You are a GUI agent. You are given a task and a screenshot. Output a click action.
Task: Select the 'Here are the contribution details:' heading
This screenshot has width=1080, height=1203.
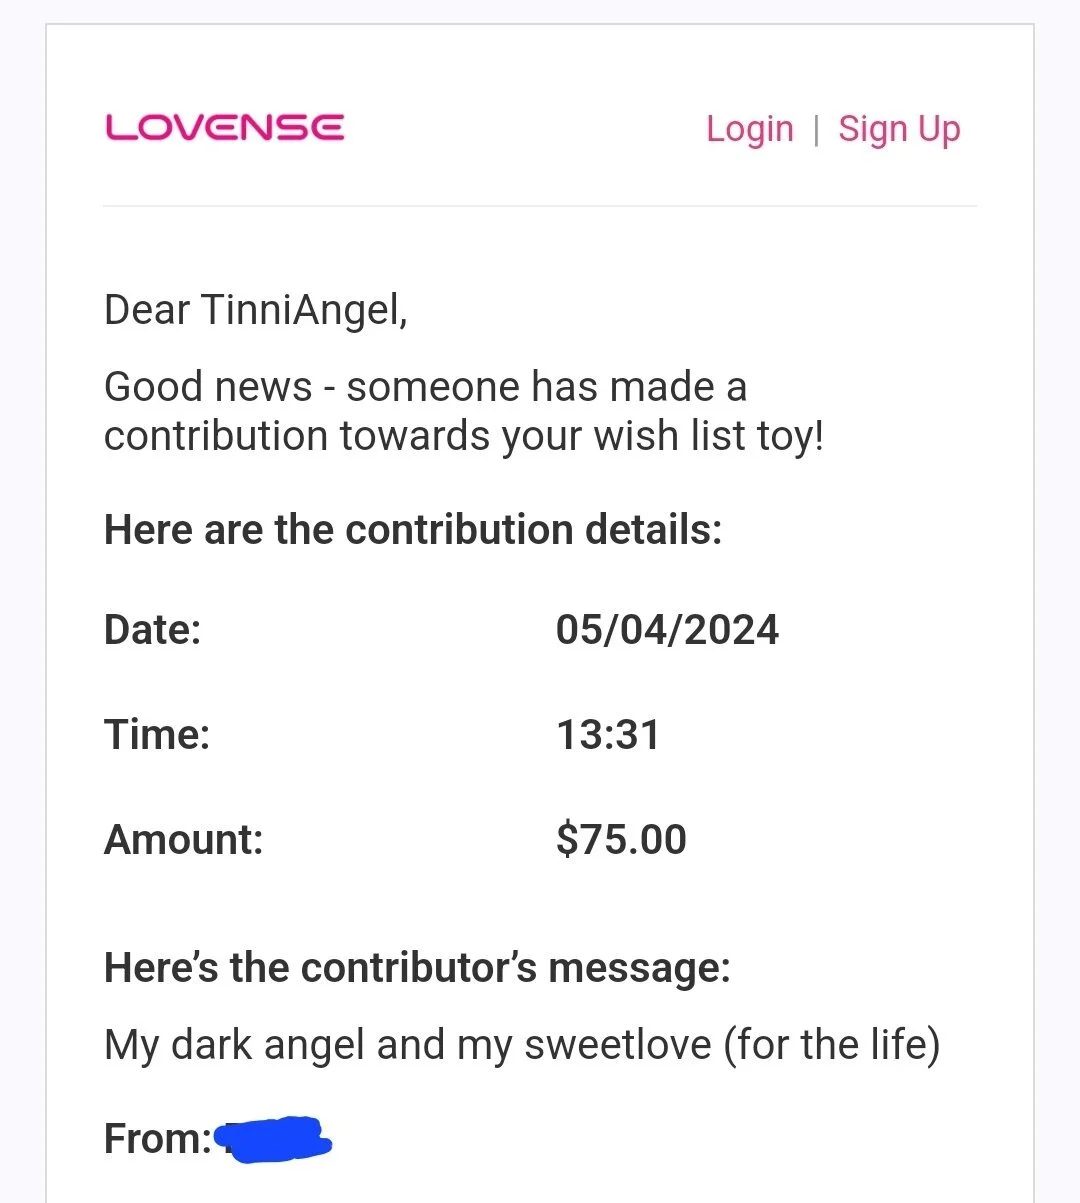(x=412, y=529)
